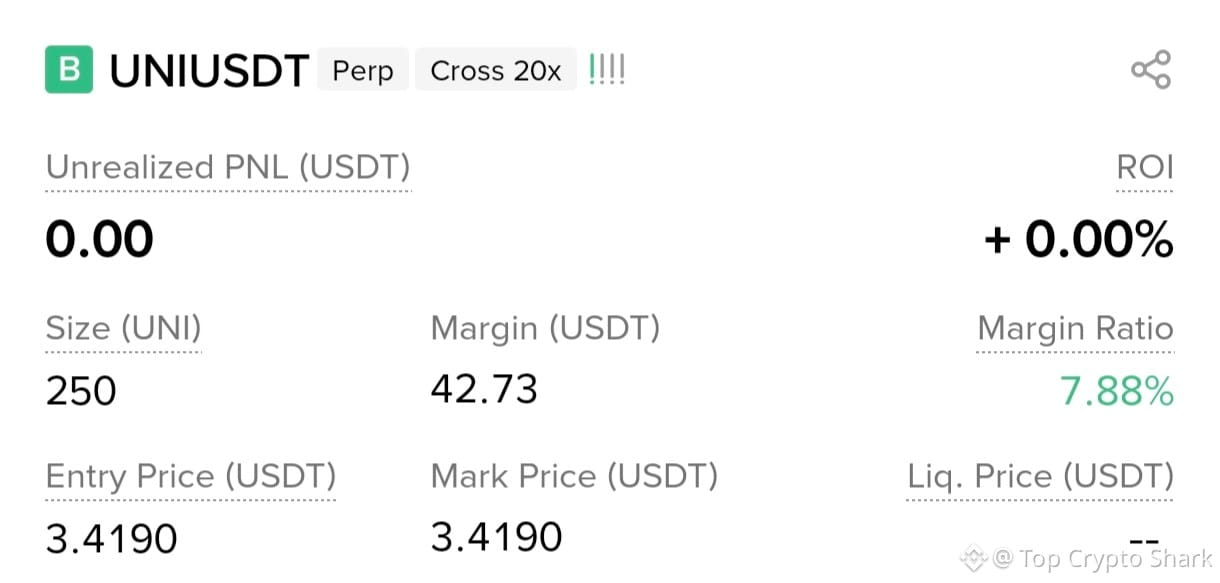Viewport: 1220px width, 583px height.
Task: Select the Margin (USDT) label
Action: (x=545, y=328)
